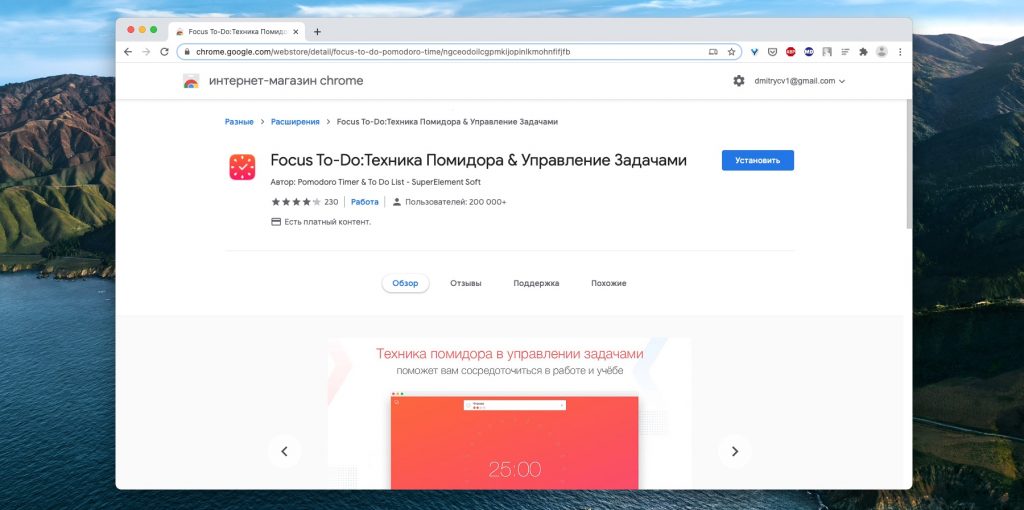The height and width of the screenshot is (510, 1024).
Task: Click the 230 reviews count
Action: (x=331, y=202)
